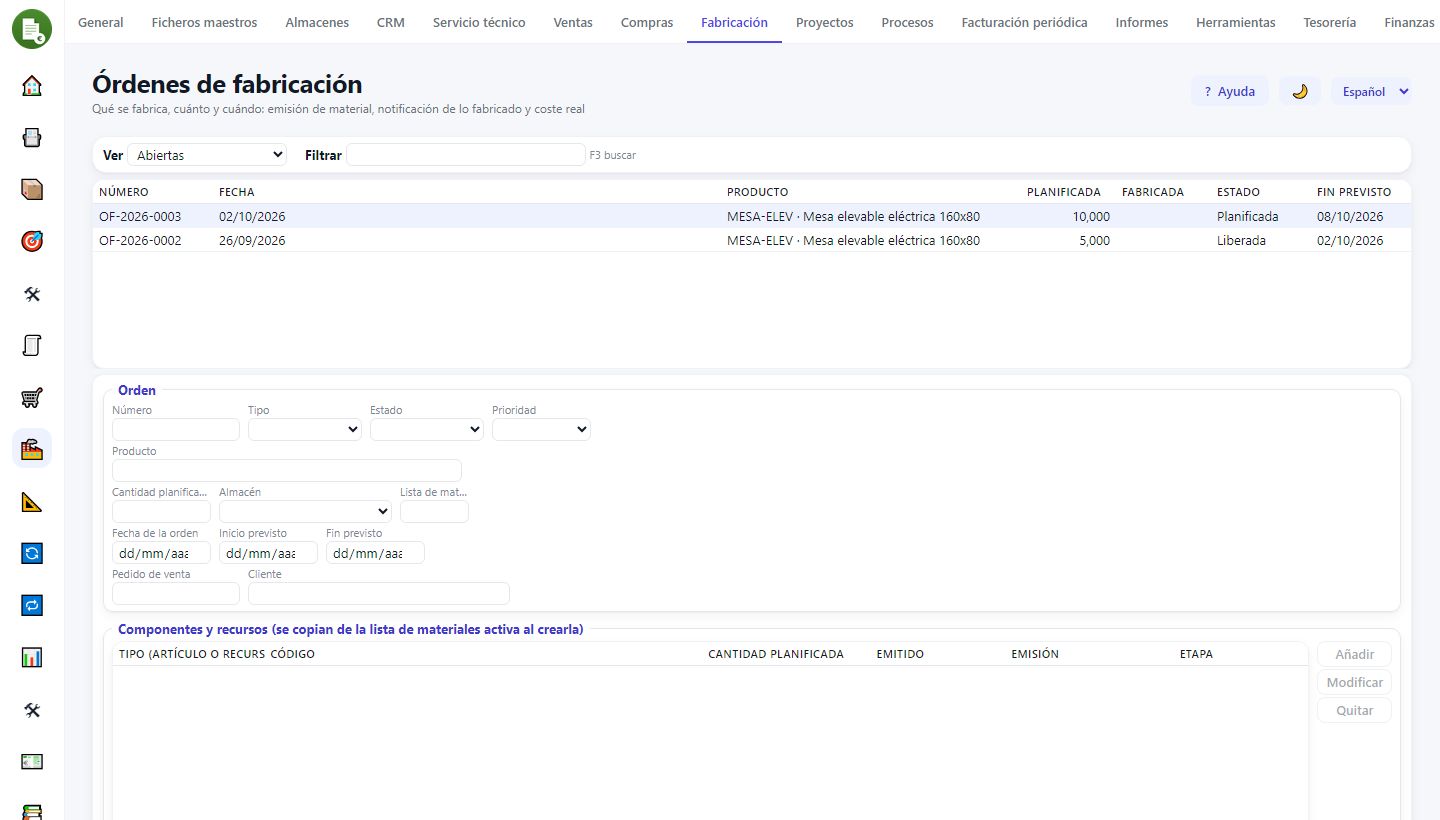Click the Fin previsto date field

[375, 552]
